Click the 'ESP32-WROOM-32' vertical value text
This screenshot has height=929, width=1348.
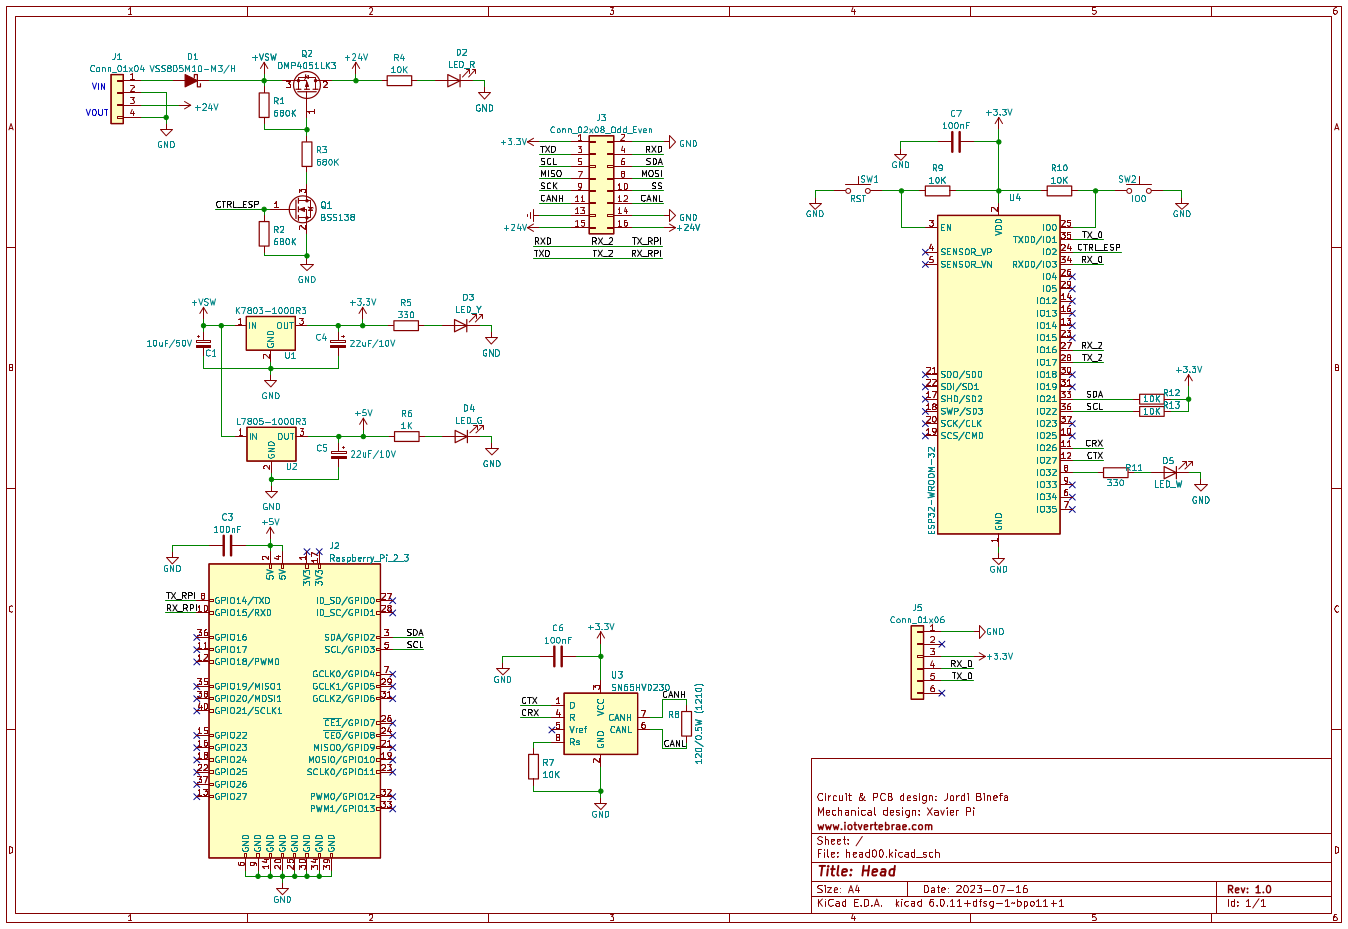(x=932, y=490)
